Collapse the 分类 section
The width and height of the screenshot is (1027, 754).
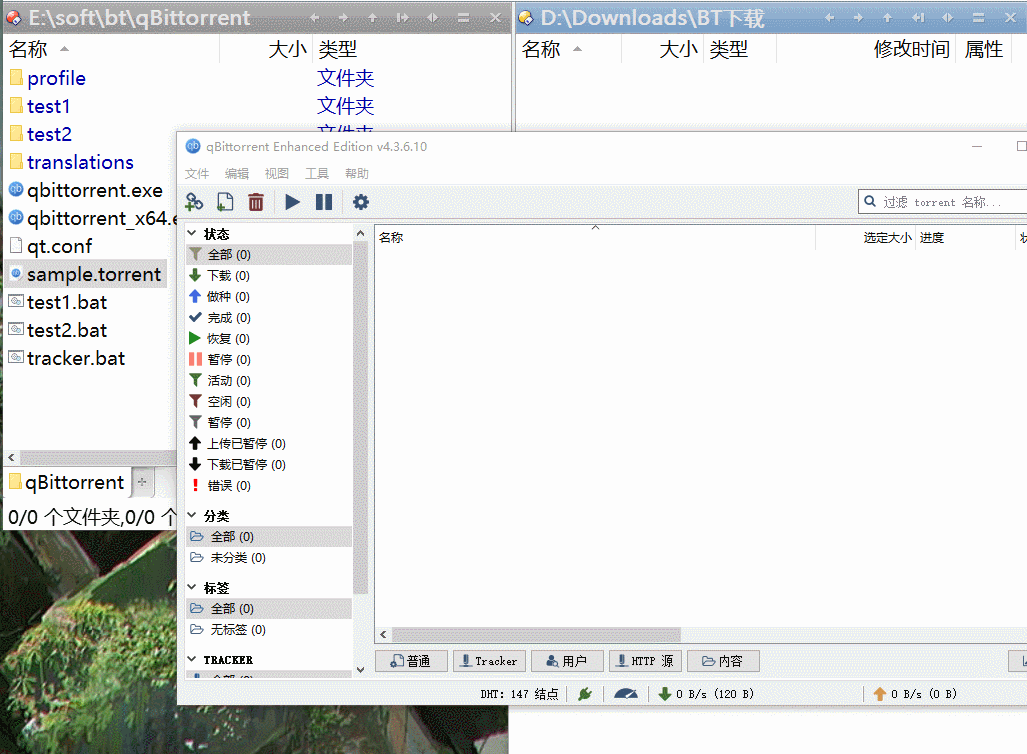point(192,515)
